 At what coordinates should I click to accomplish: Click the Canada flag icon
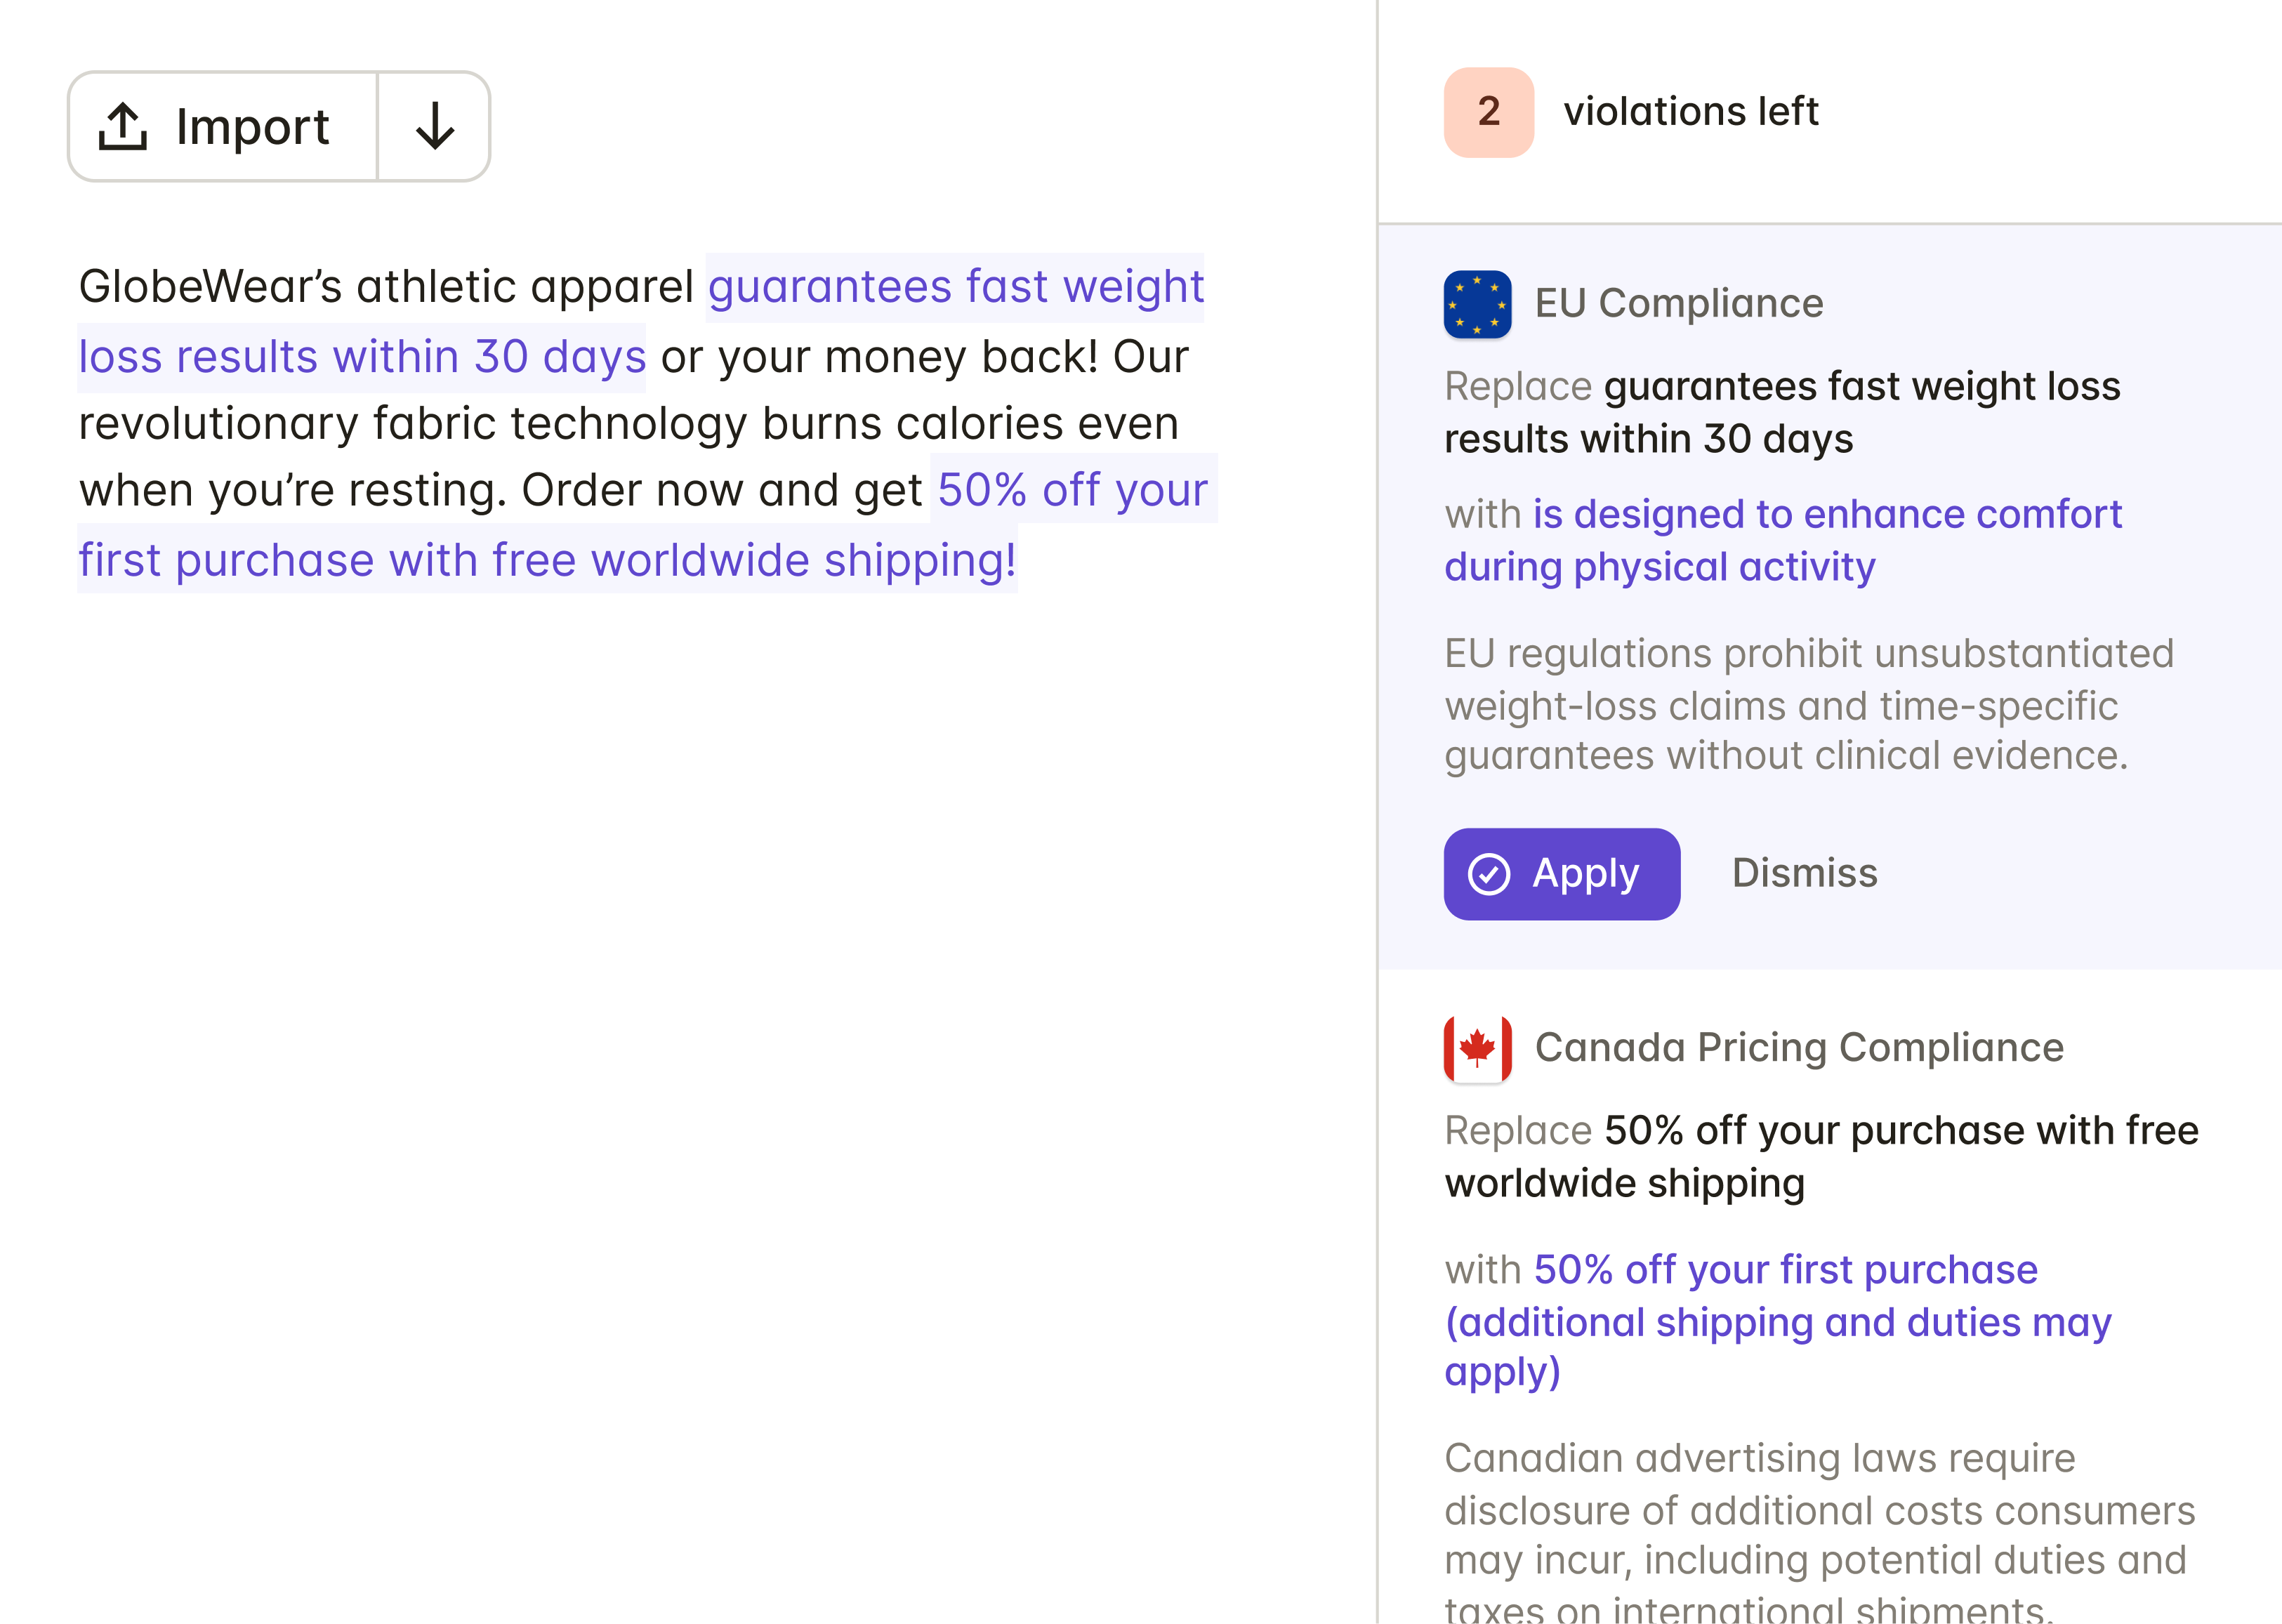(x=1477, y=1048)
